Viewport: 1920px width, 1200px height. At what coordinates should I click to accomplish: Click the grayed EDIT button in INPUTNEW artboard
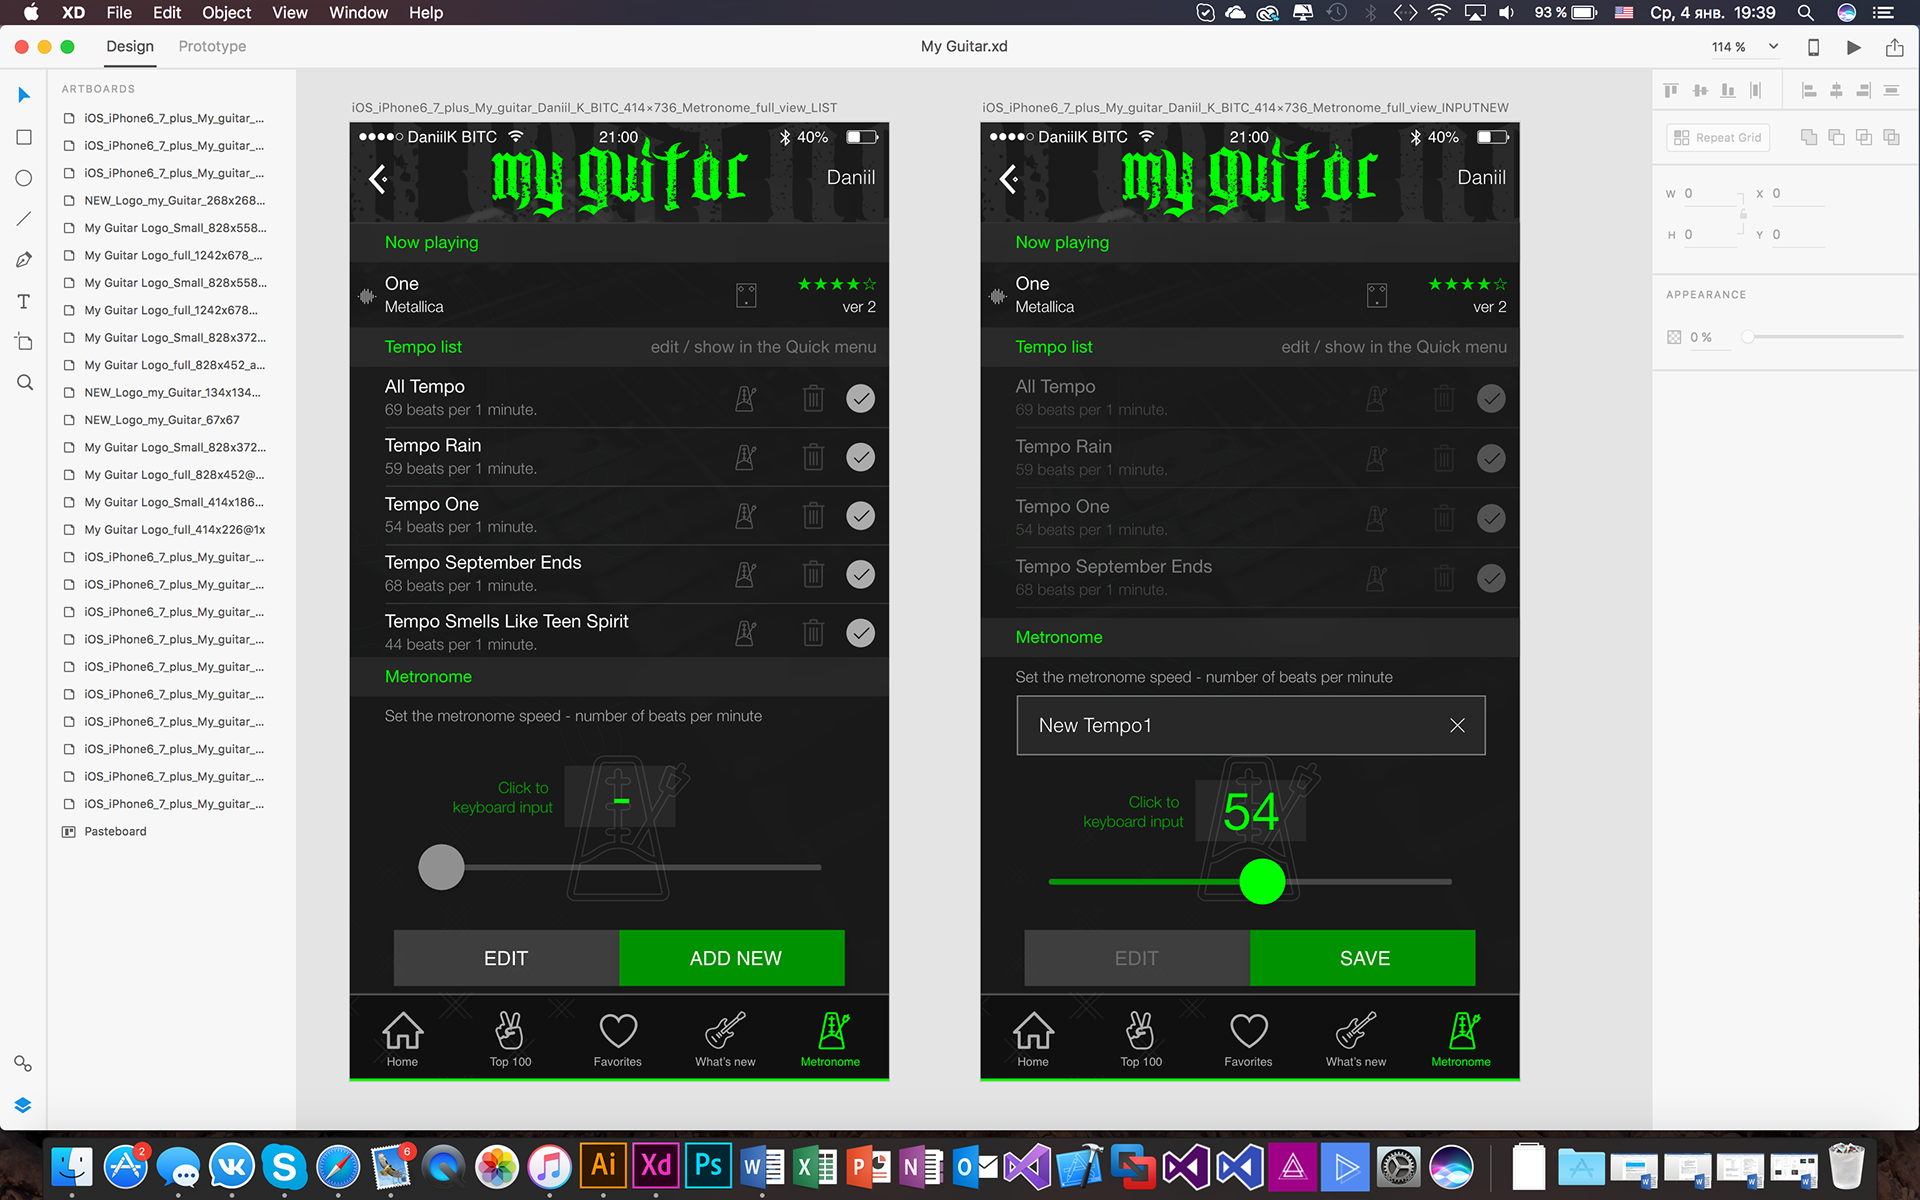pos(1137,958)
